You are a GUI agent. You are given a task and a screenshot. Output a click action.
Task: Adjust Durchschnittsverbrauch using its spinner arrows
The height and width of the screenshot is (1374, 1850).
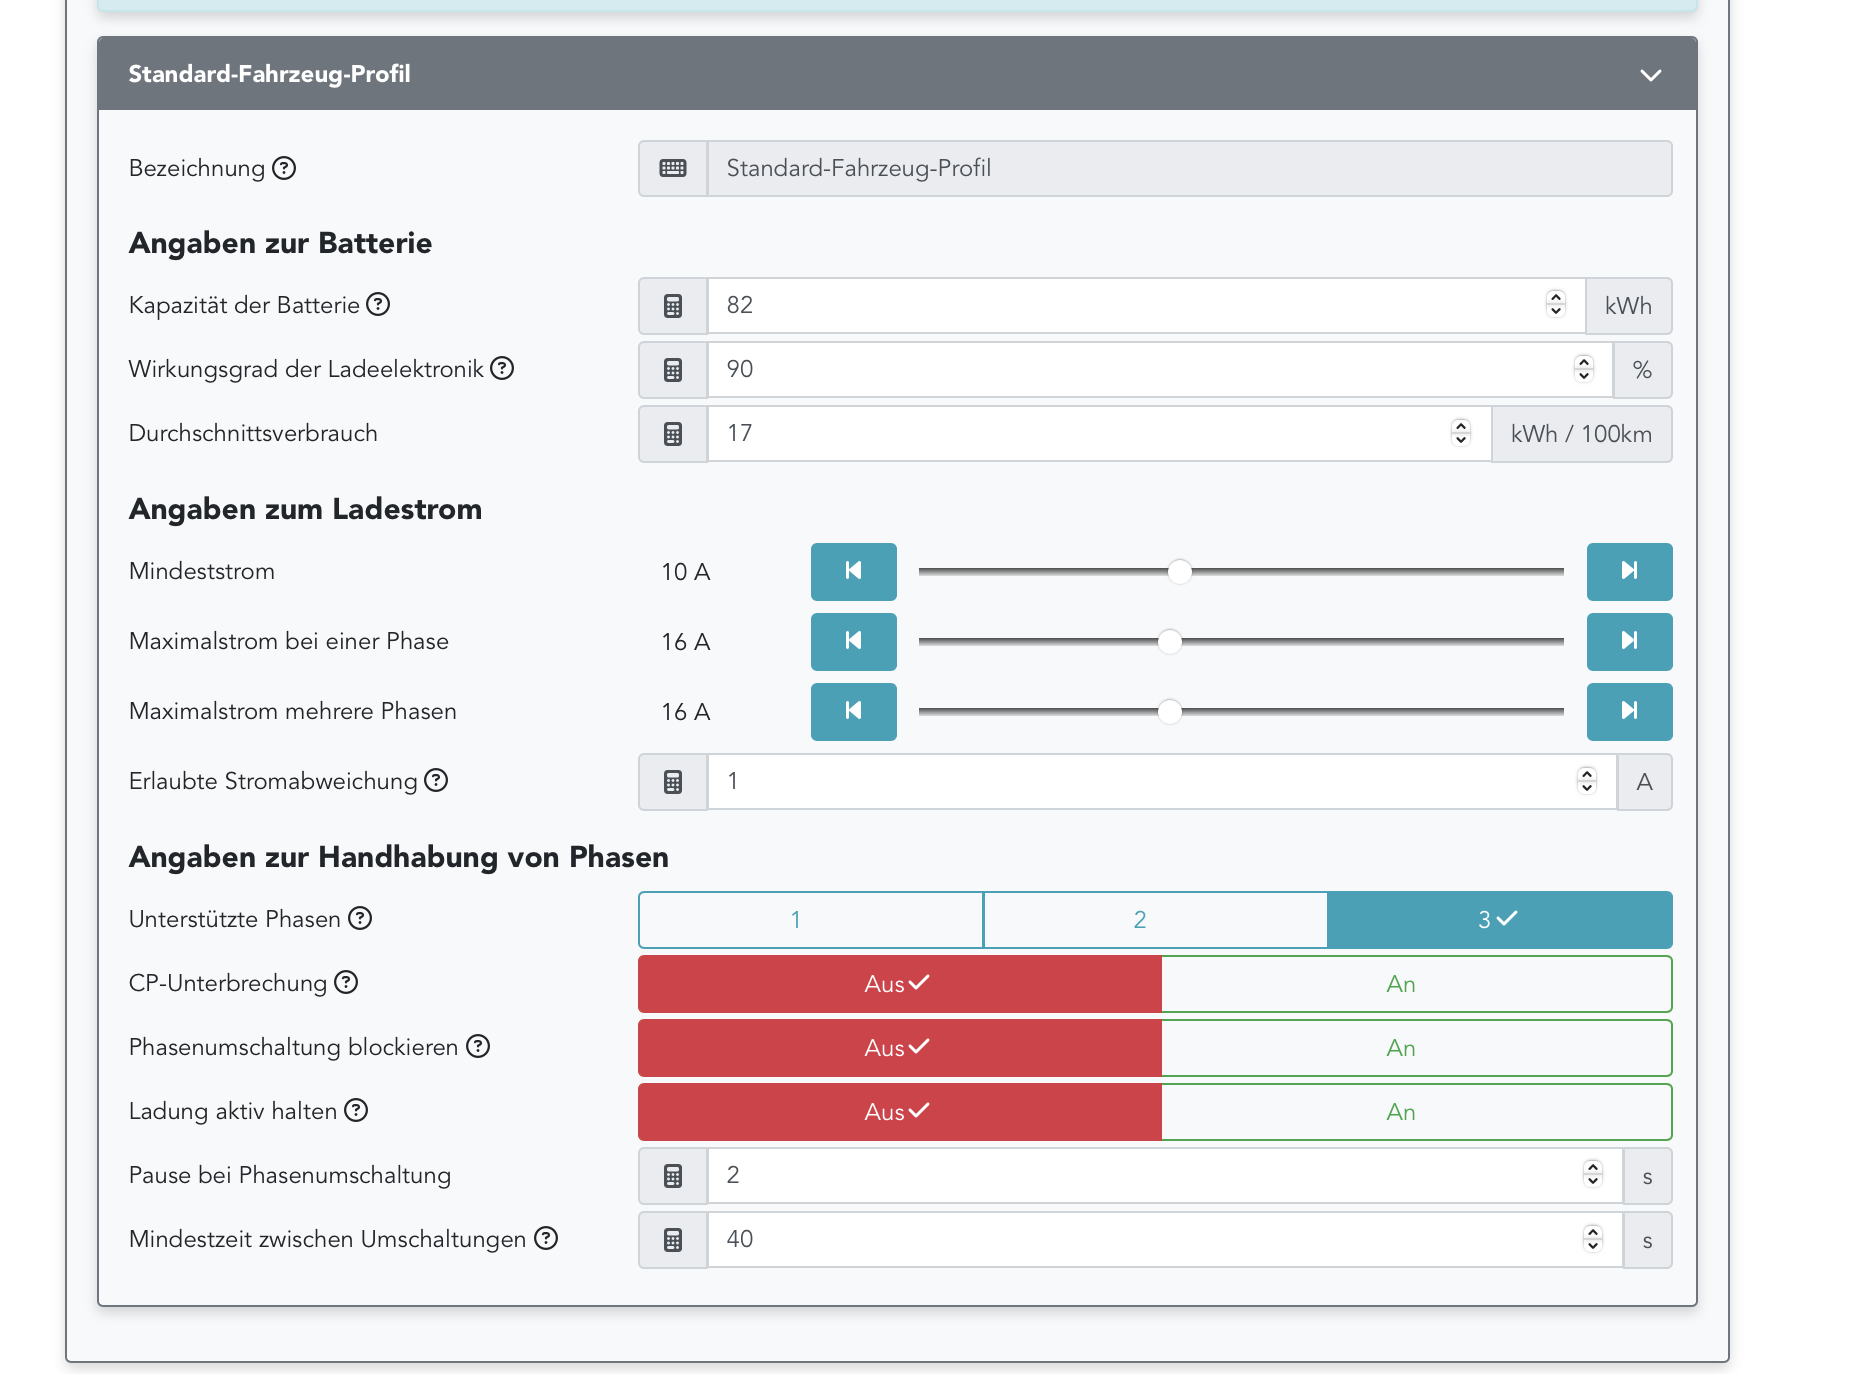tap(1460, 433)
